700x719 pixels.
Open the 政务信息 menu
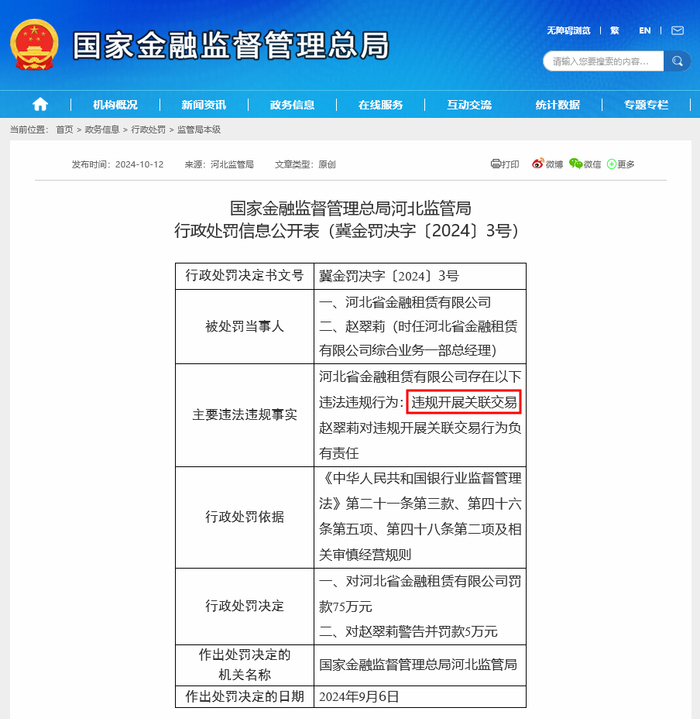[292, 105]
